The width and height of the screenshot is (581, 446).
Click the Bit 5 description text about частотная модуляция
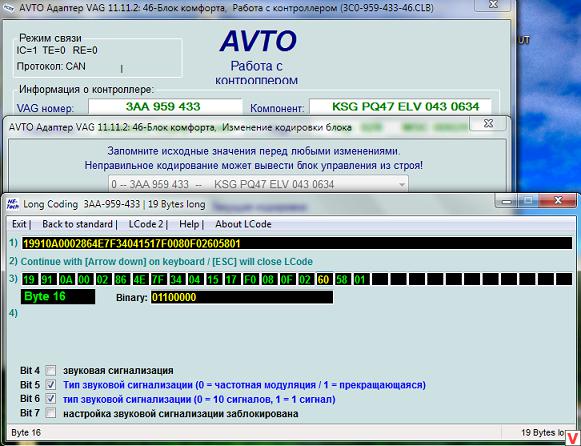pyautogui.click(x=244, y=385)
